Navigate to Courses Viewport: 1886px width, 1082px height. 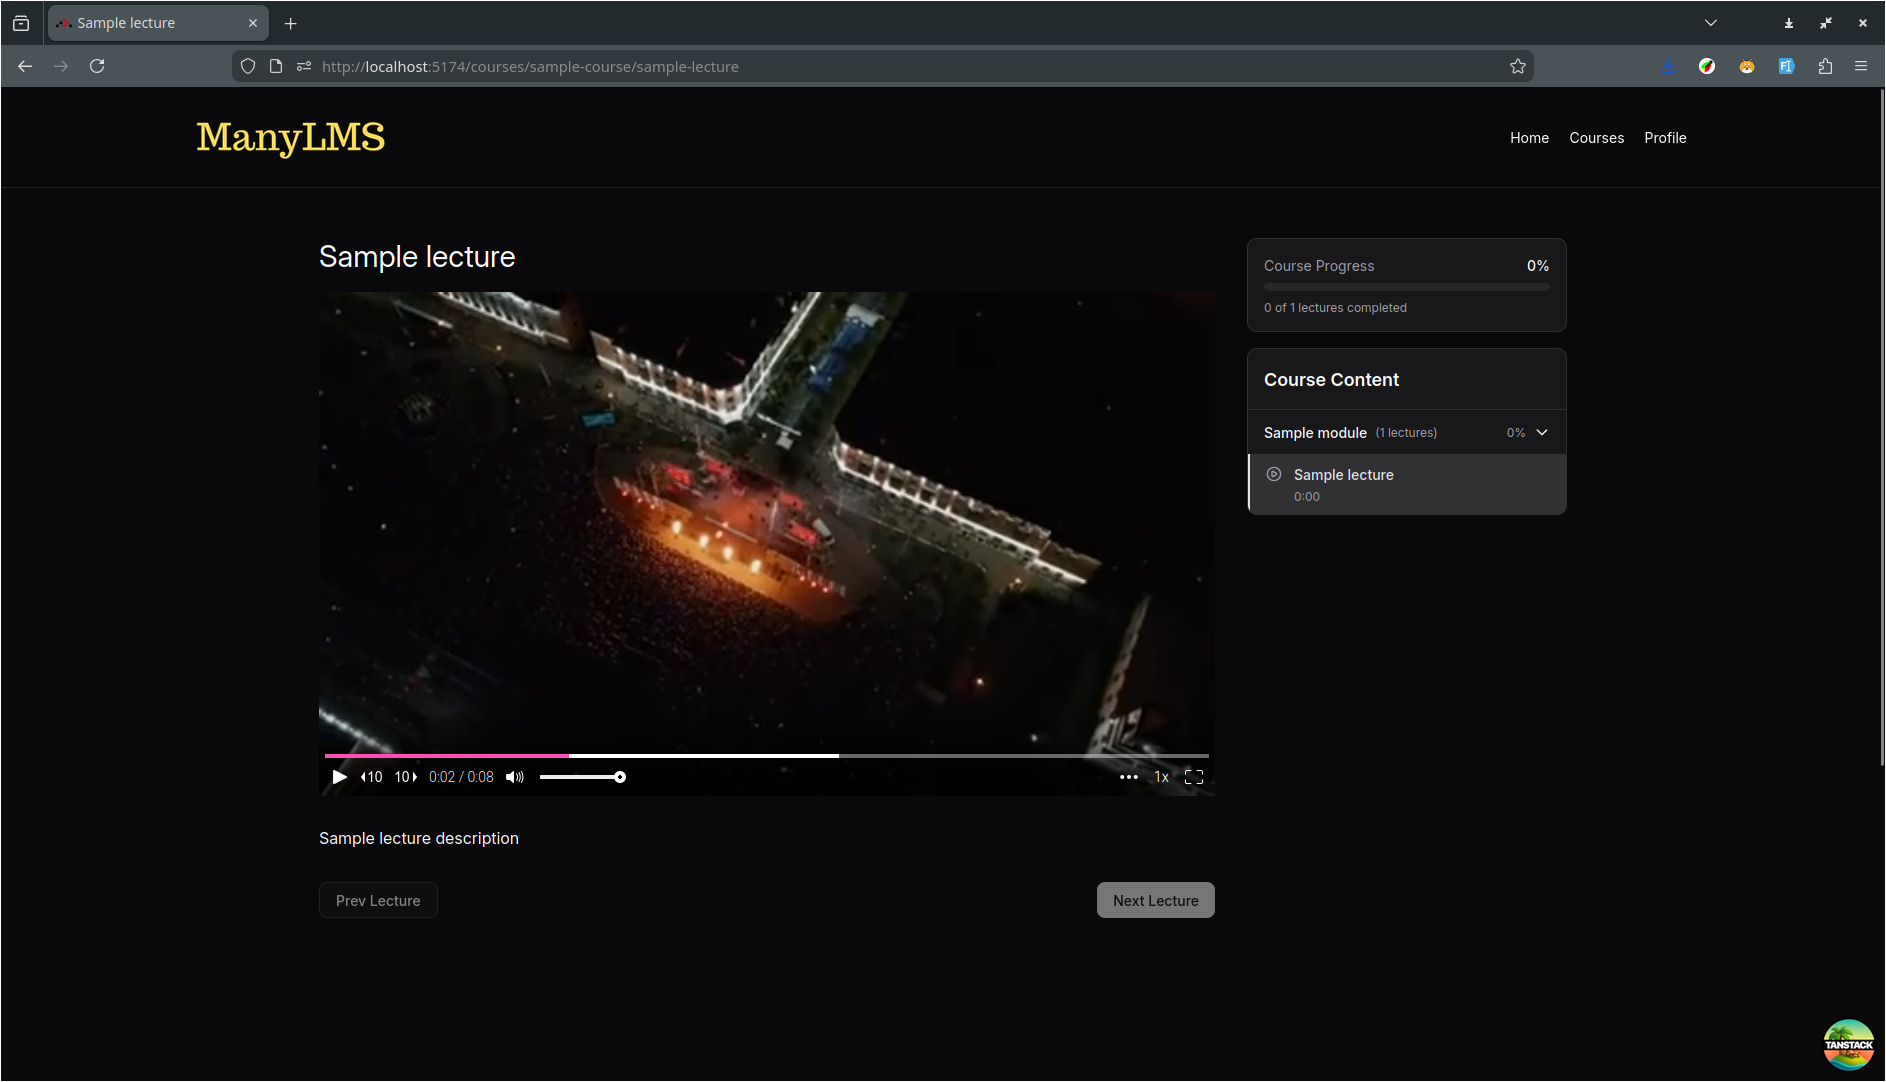point(1596,138)
